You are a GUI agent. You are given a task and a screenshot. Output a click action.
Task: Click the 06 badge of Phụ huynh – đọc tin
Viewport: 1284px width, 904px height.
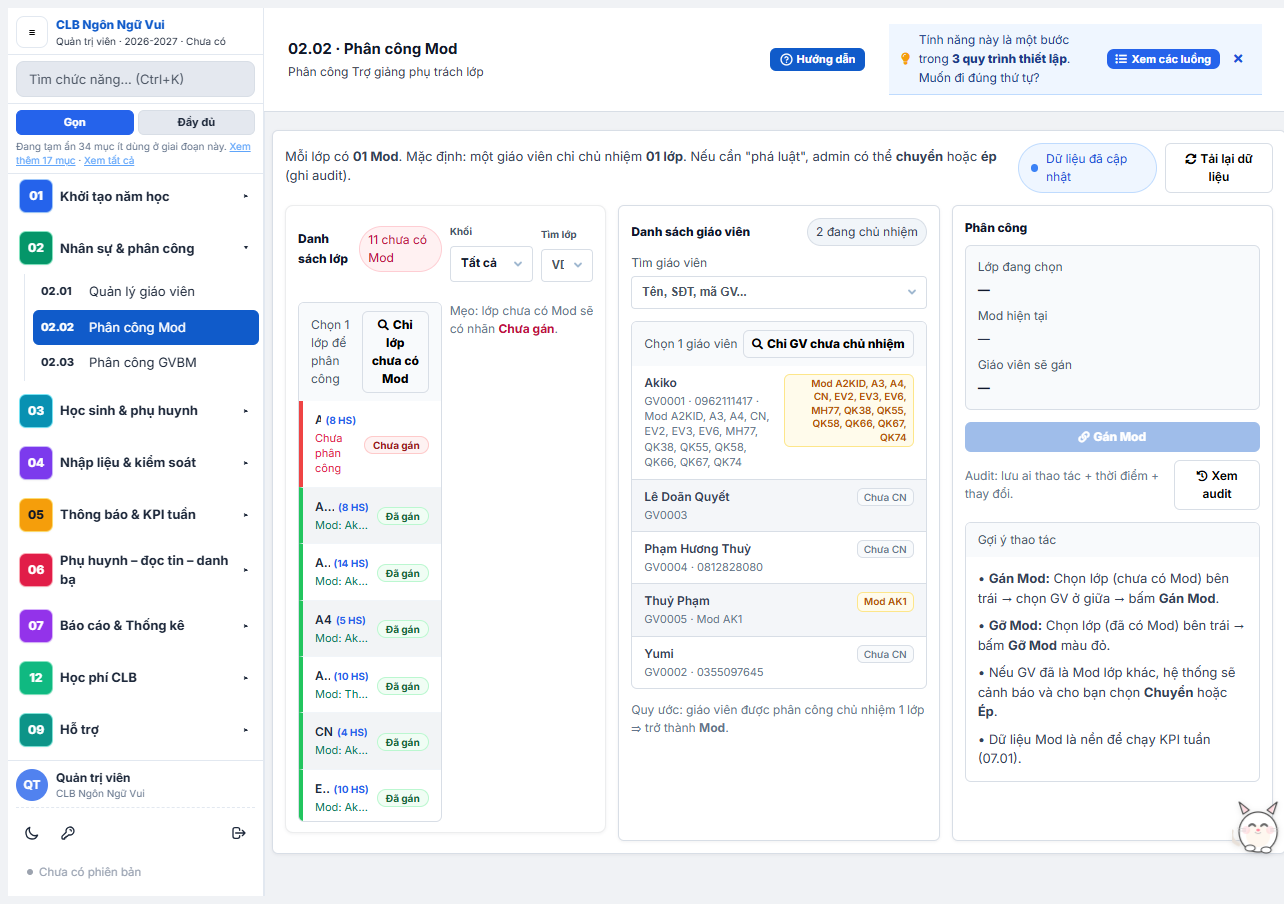click(36, 570)
